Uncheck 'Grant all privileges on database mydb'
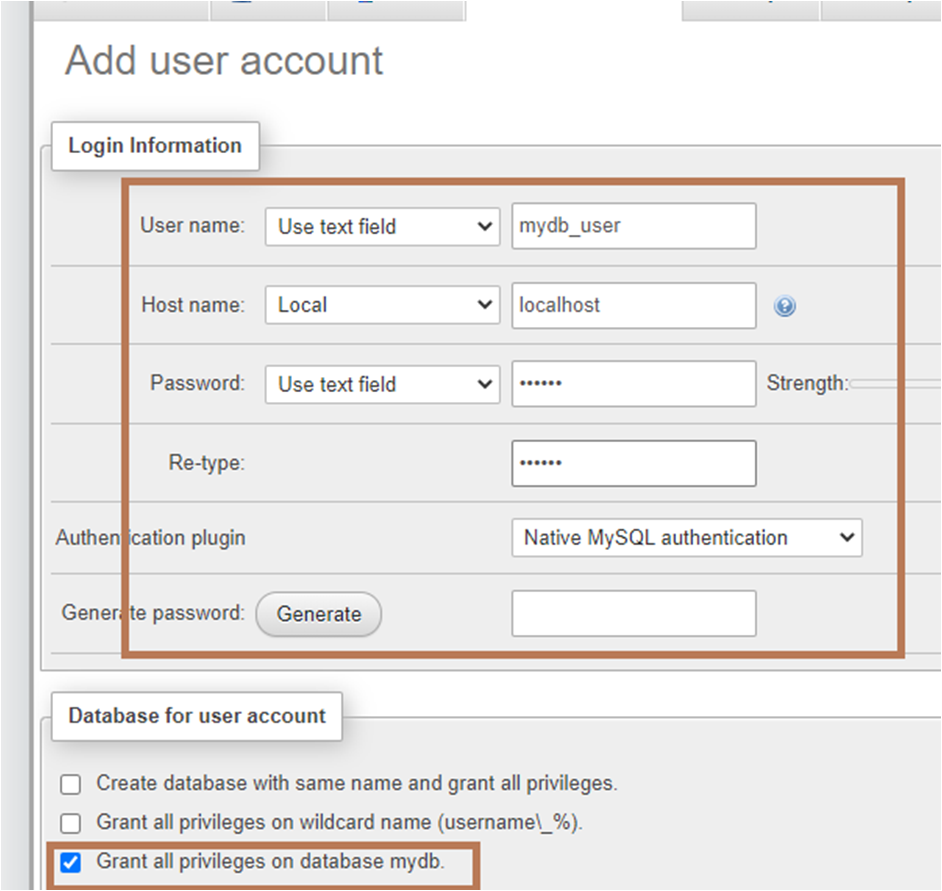This screenshot has width=942, height=891. tap(71, 862)
